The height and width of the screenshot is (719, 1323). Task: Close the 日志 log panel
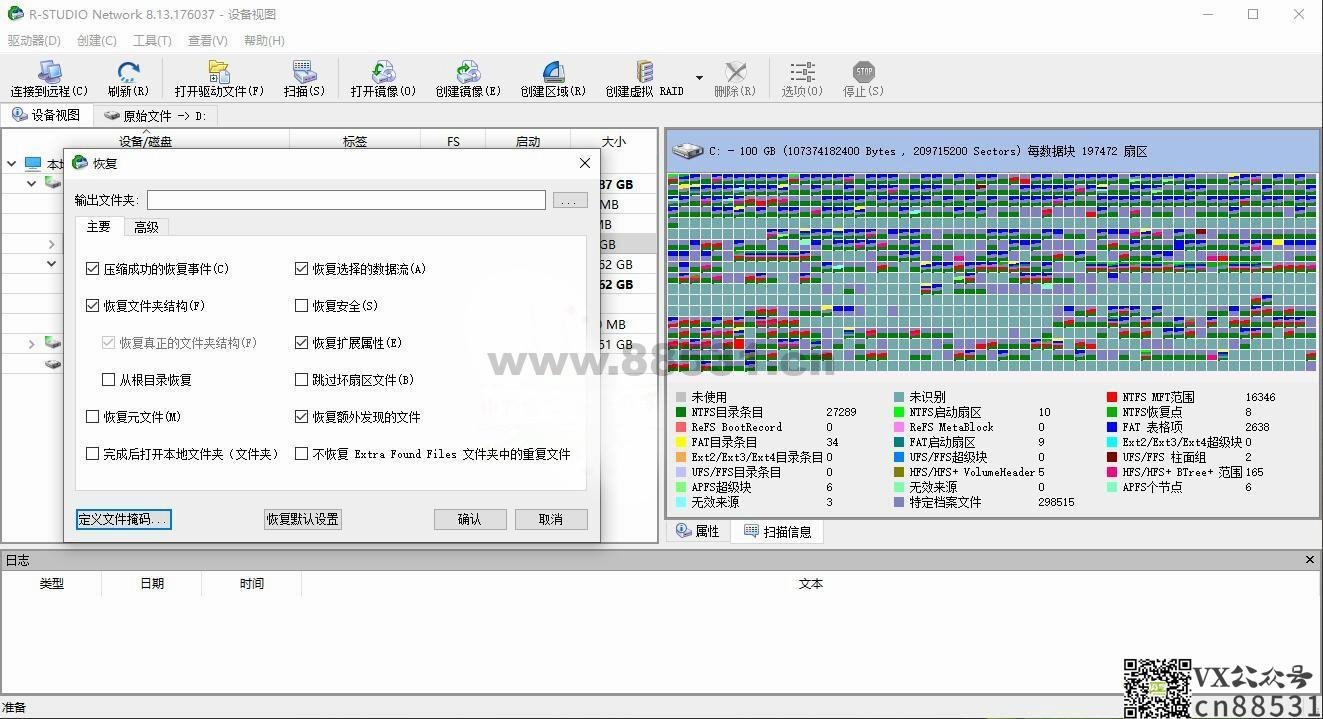(x=1310, y=560)
